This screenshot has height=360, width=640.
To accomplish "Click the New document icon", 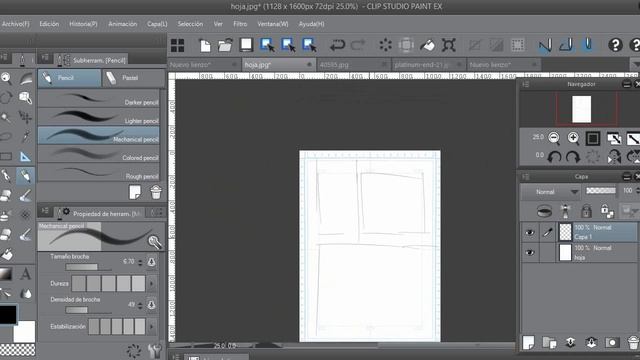I will 205,45.
